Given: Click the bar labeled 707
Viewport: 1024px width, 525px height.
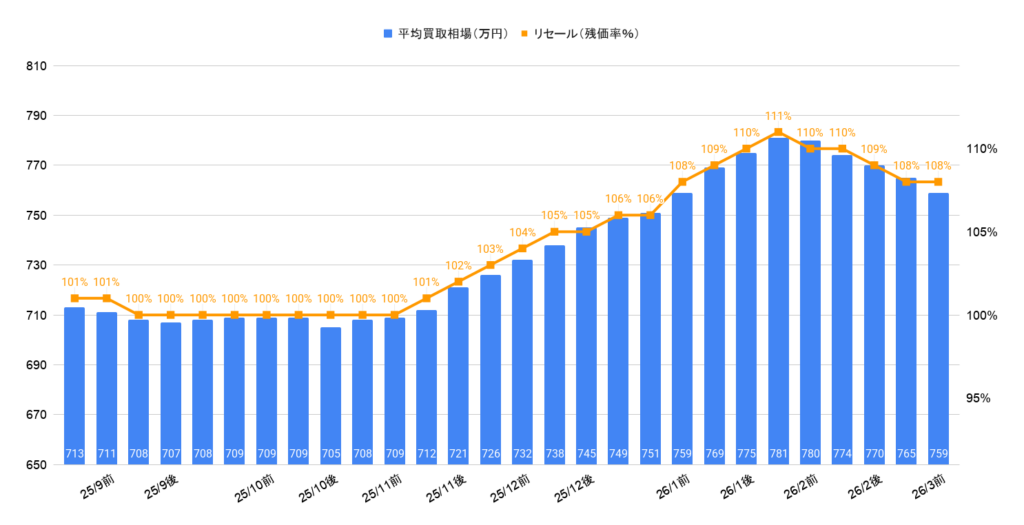Looking at the screenshot, I should click(170, 394).
